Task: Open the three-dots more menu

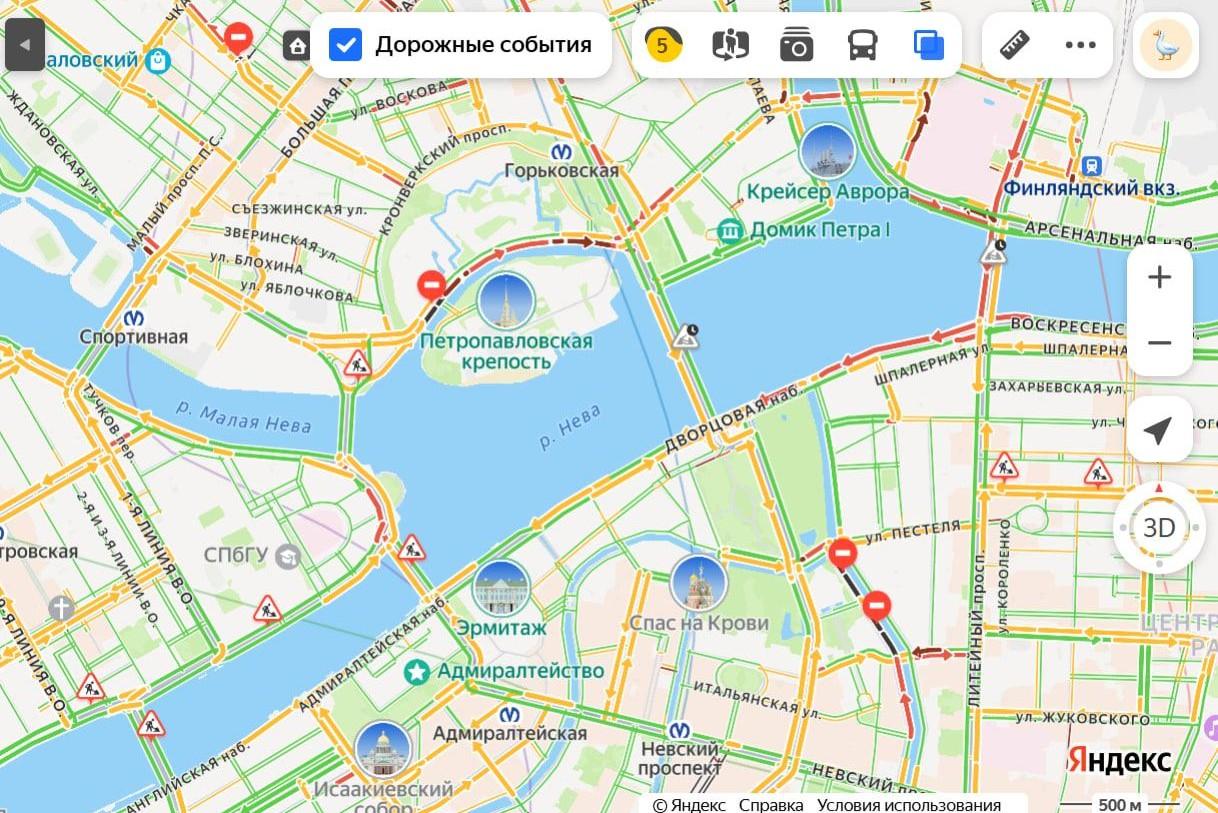Action: [x=1080, y=45]
